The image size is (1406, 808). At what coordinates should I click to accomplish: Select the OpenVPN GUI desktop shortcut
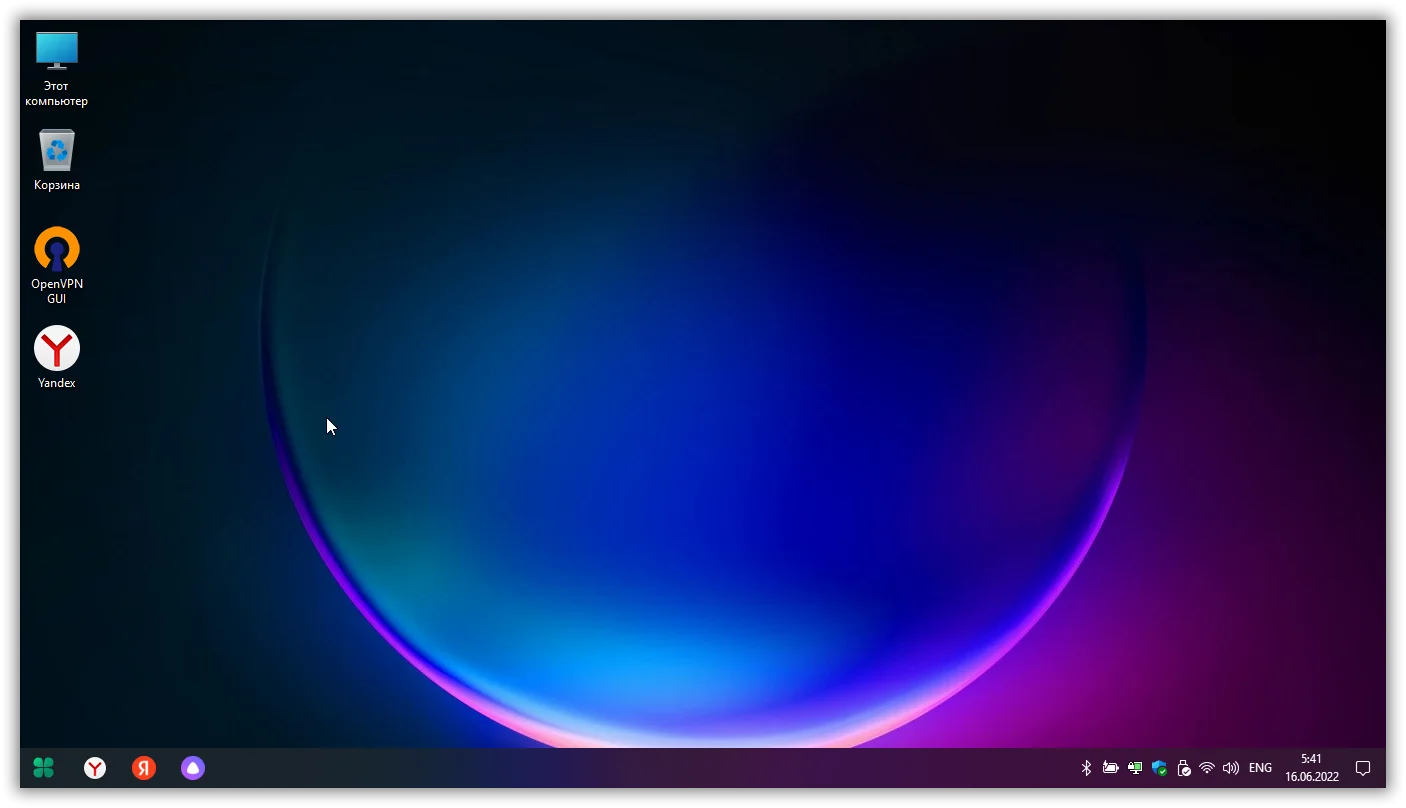(57, 266)
